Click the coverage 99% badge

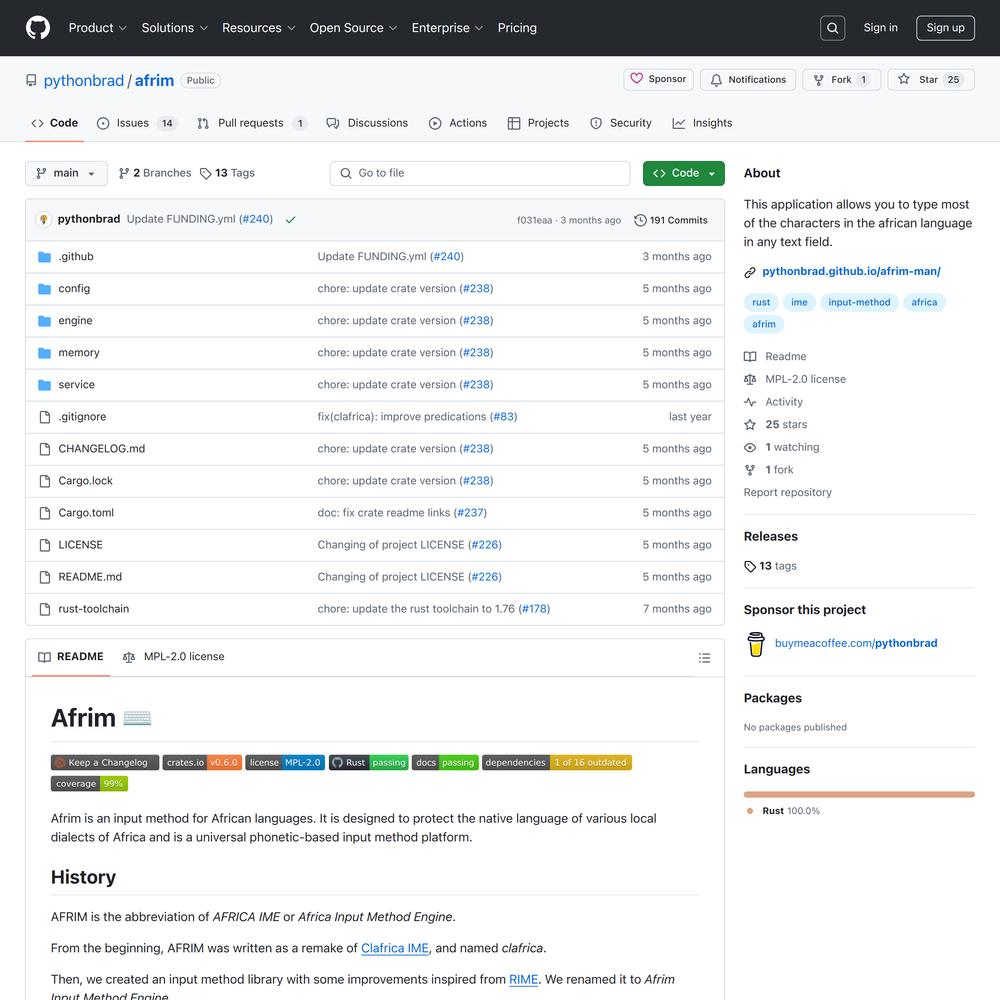(x=89, y=784)
